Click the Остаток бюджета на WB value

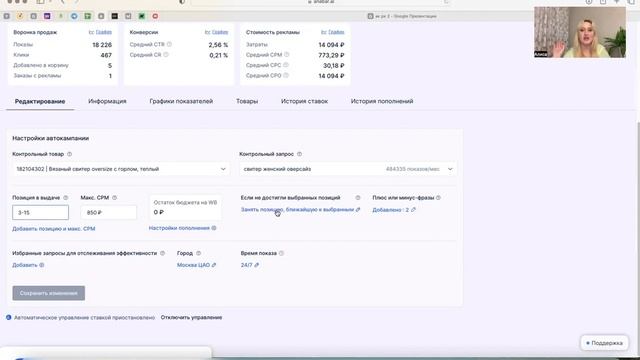pyautogui.click(x=159, y=212)
